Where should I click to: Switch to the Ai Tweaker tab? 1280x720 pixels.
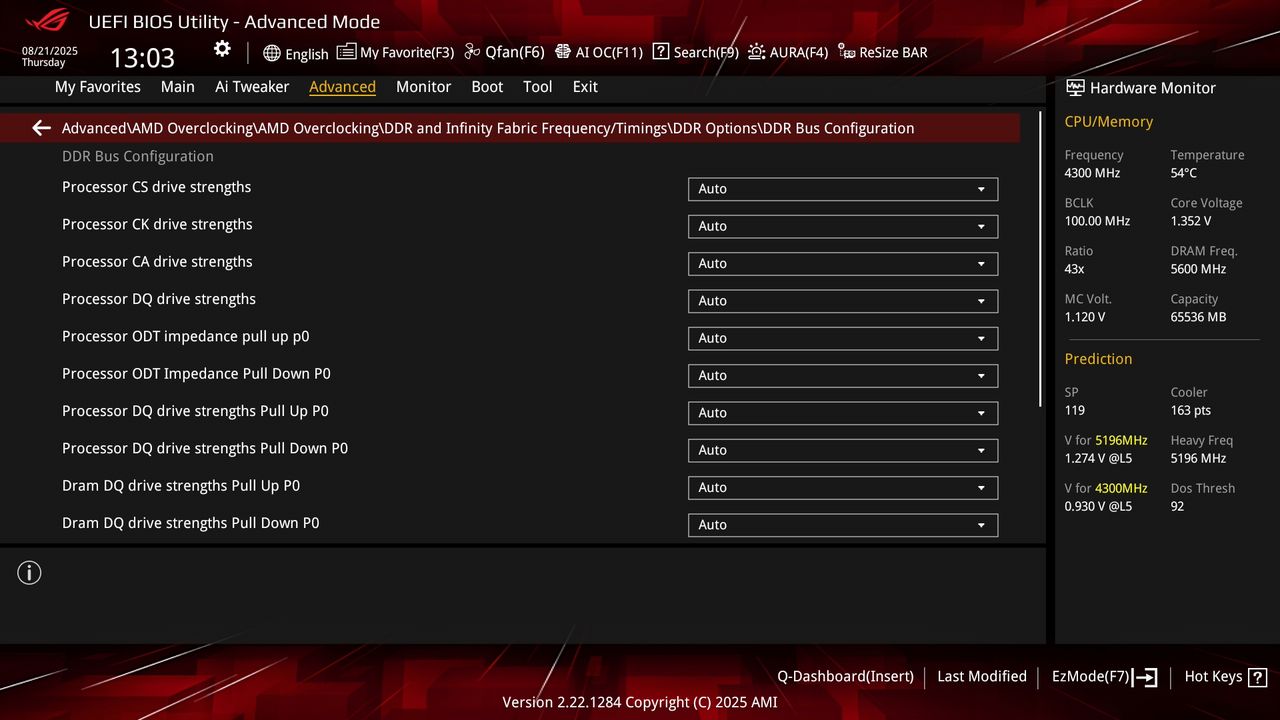(251, 87)
